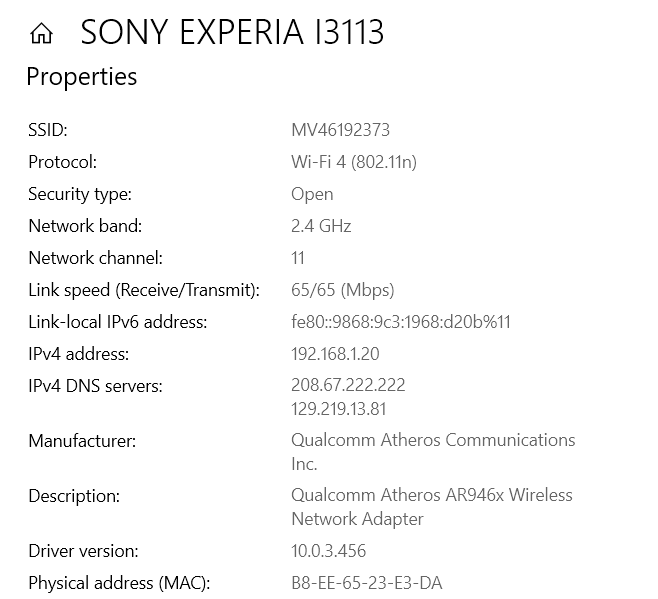Click the DNS server 129.219.13.81
658x599 pixels.
(339, 409)
